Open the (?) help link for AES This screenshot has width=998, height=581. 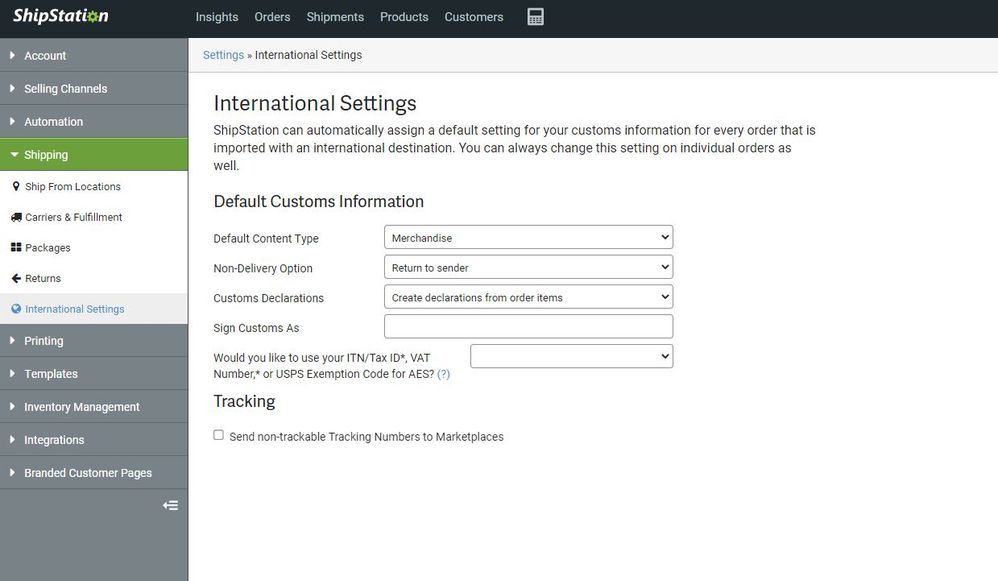coord(443,374)
